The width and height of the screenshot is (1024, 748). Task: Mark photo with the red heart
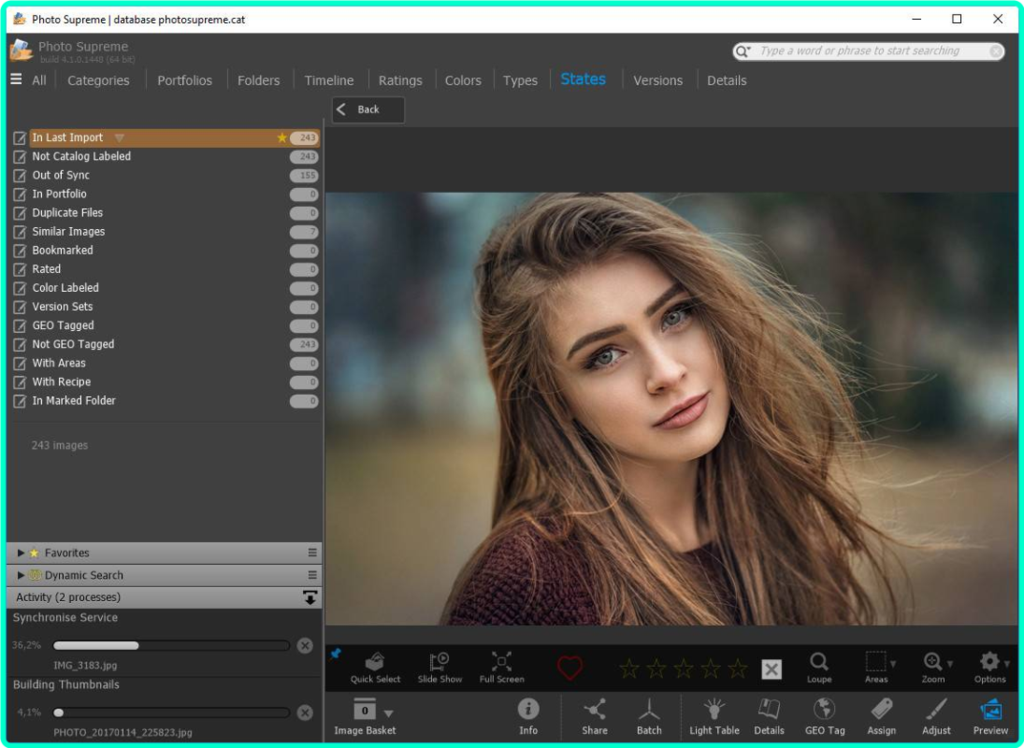570,668
